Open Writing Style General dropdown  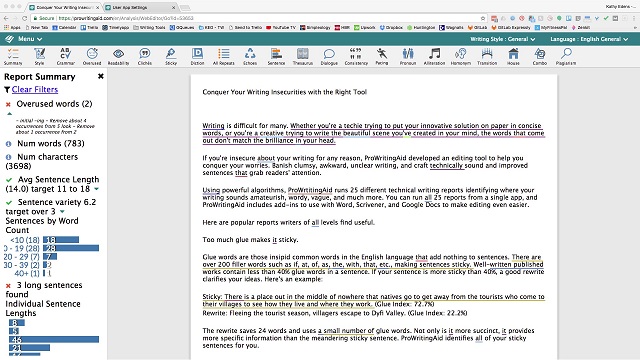pyautogui.click(x=502, y=39)
